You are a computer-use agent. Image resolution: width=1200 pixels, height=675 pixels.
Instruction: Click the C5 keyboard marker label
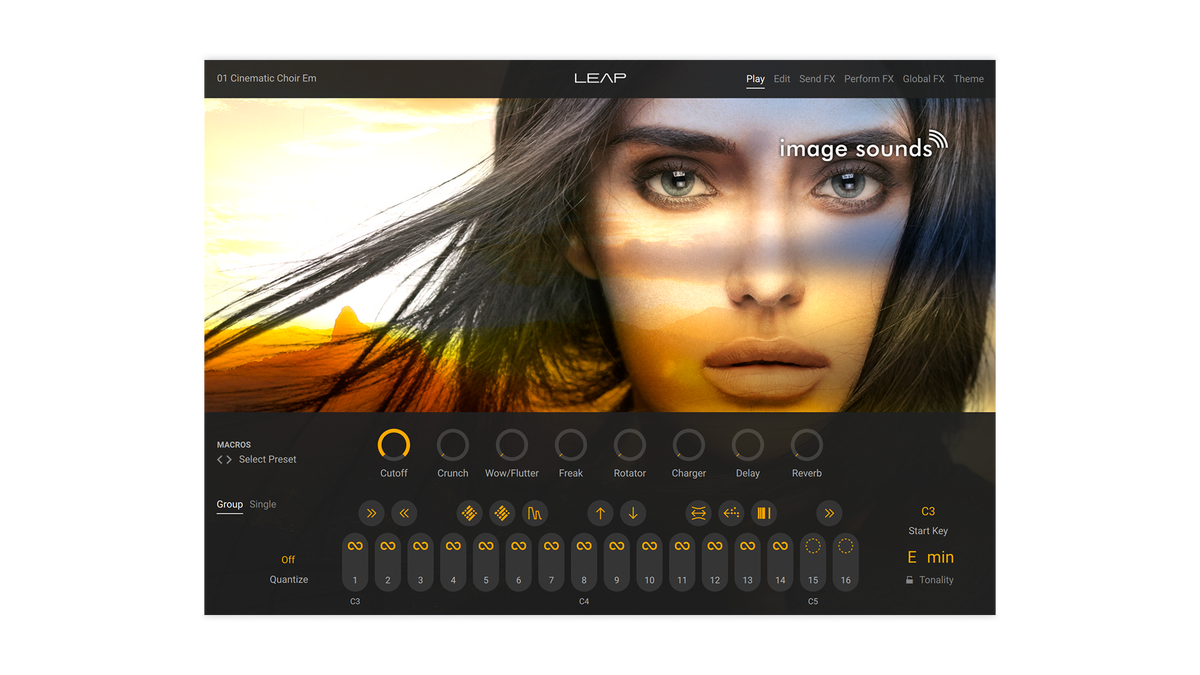point(813,602)
